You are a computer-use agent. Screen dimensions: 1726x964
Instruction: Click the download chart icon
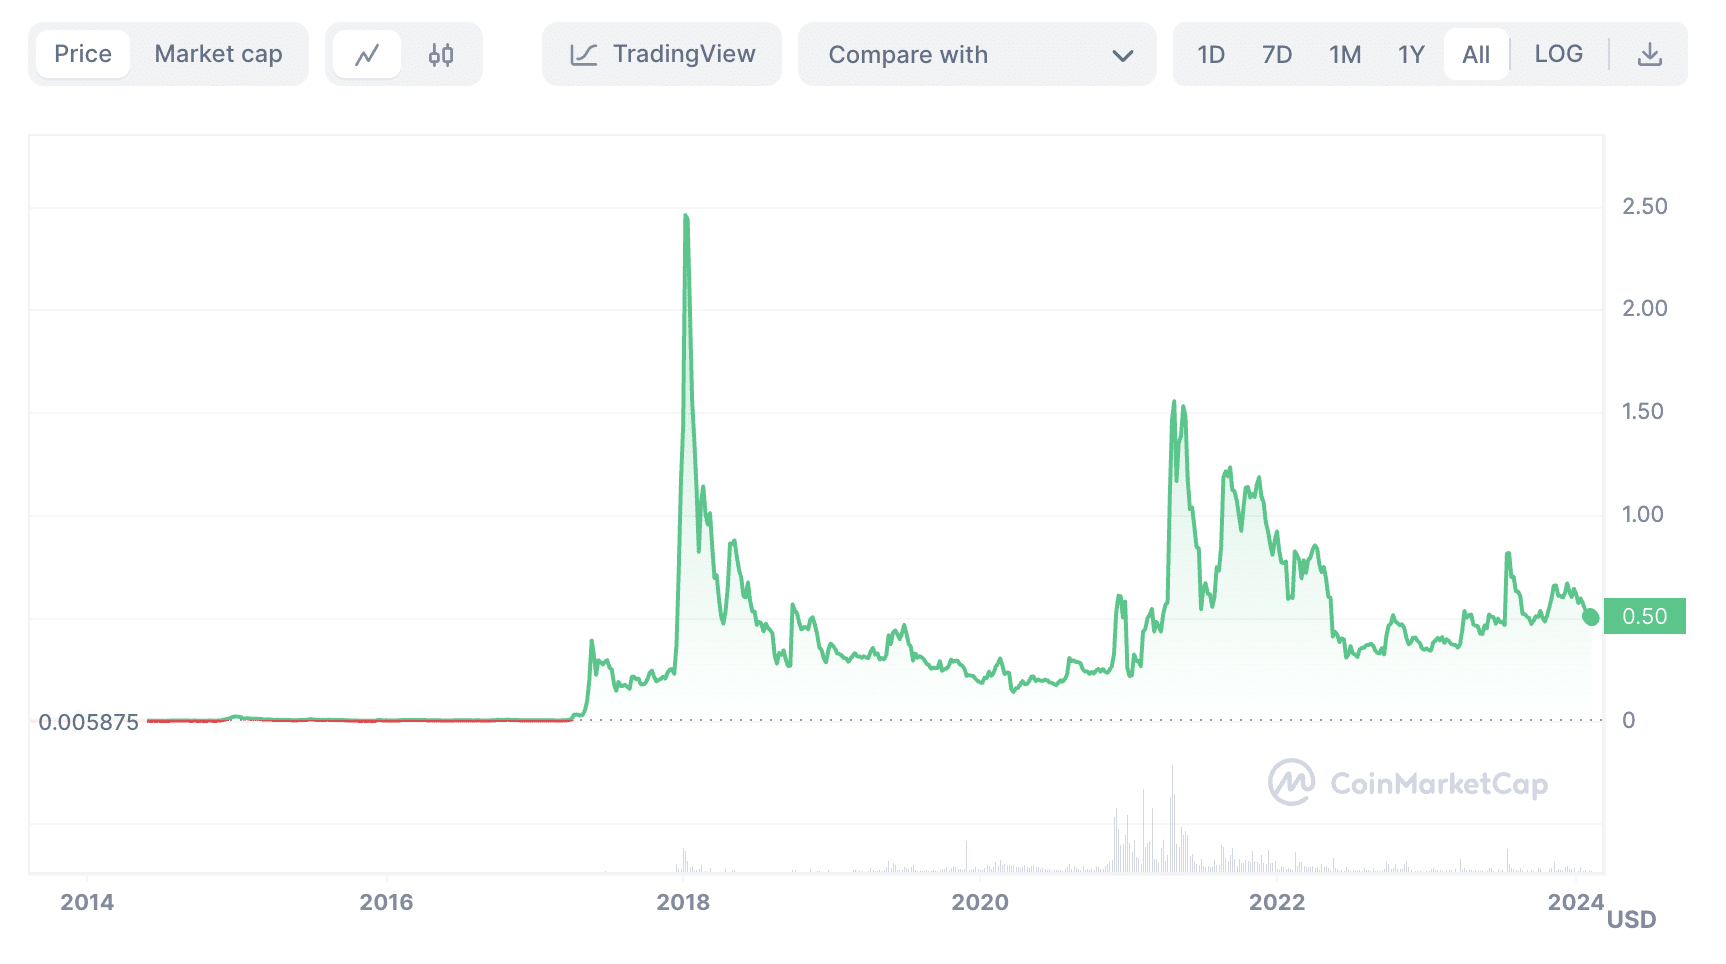(x=1648, y=54)
